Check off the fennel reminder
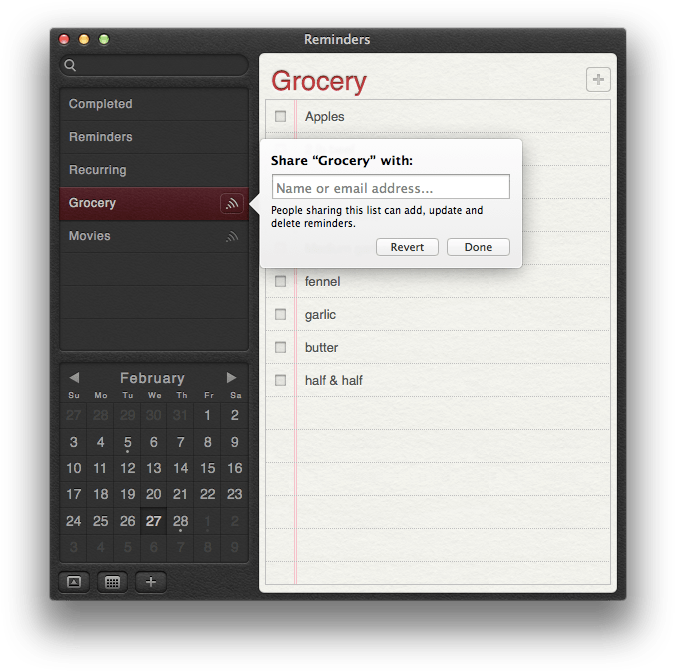This screenshot has width=675, height=671. click(x=280, y=281)
